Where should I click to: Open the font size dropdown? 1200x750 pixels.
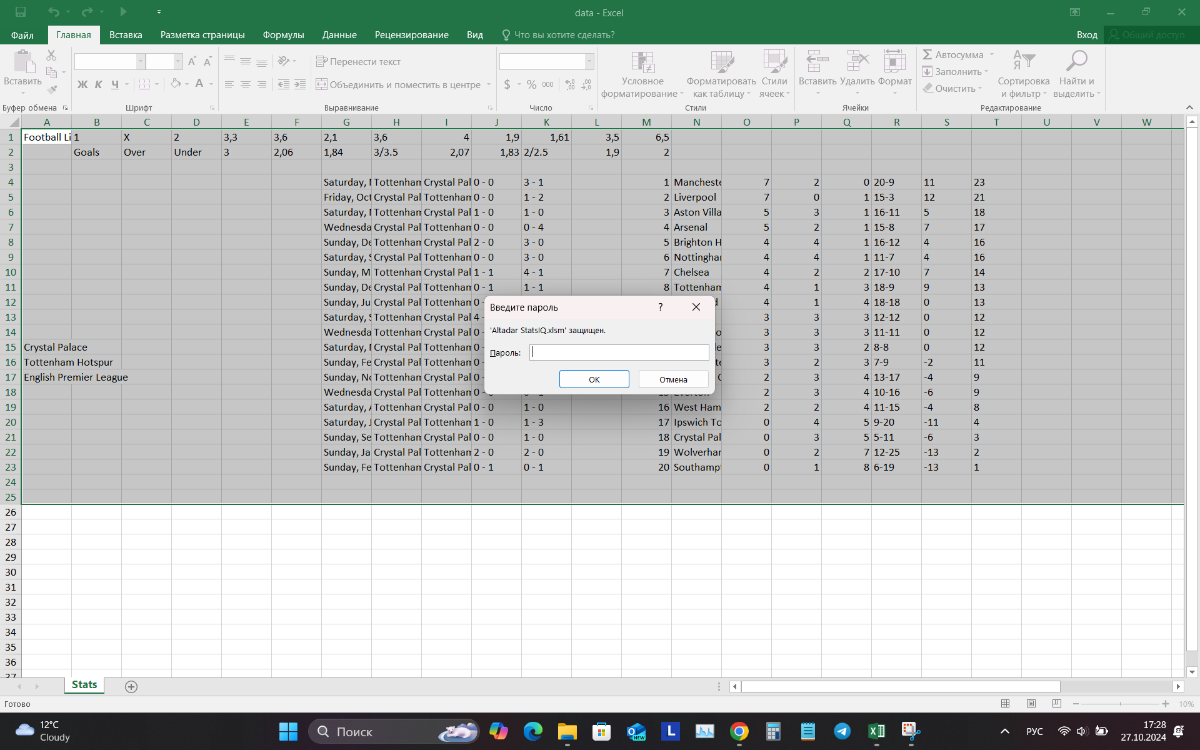pos(176,61)
